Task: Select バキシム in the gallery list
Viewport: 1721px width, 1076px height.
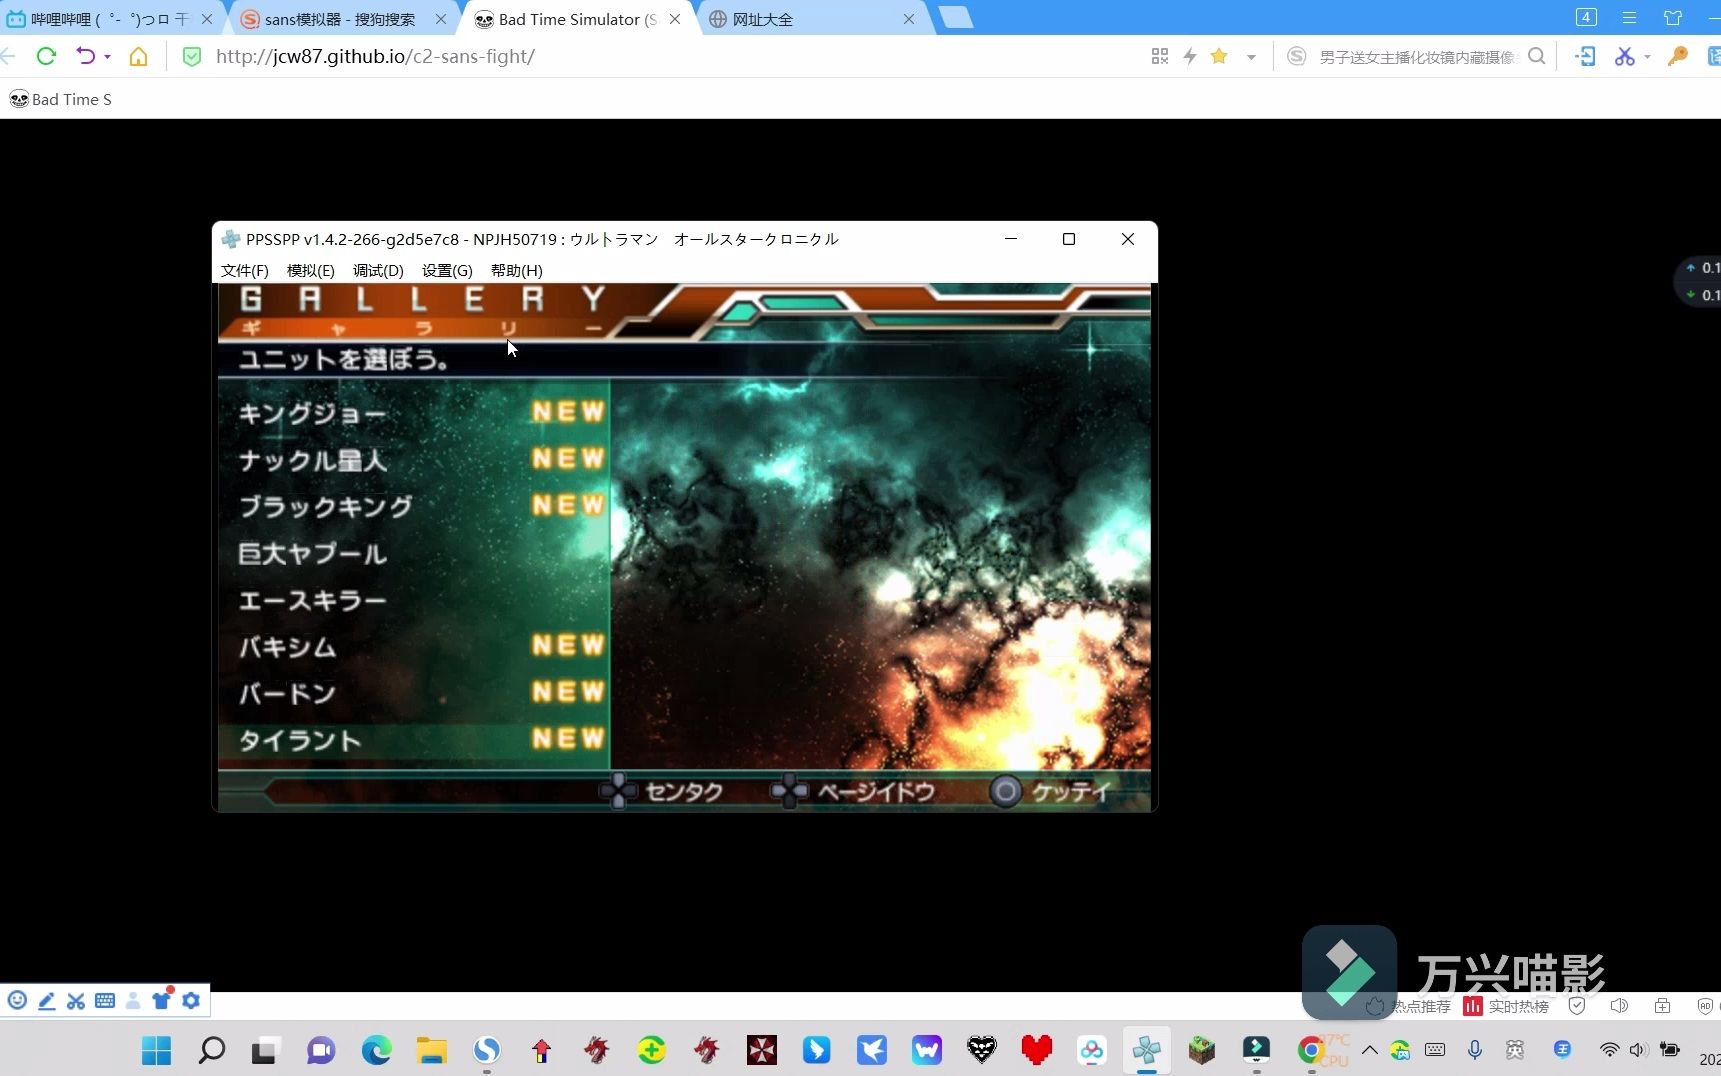Action: (x=414, y=646)
